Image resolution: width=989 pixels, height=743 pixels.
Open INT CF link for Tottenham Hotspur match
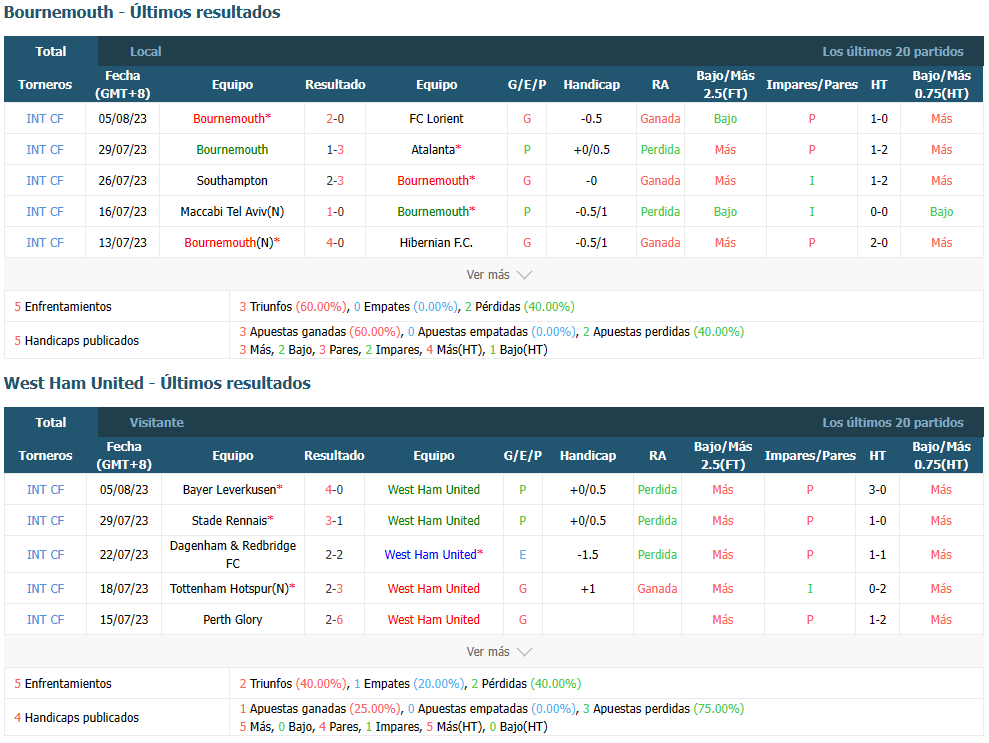(45, 588)
